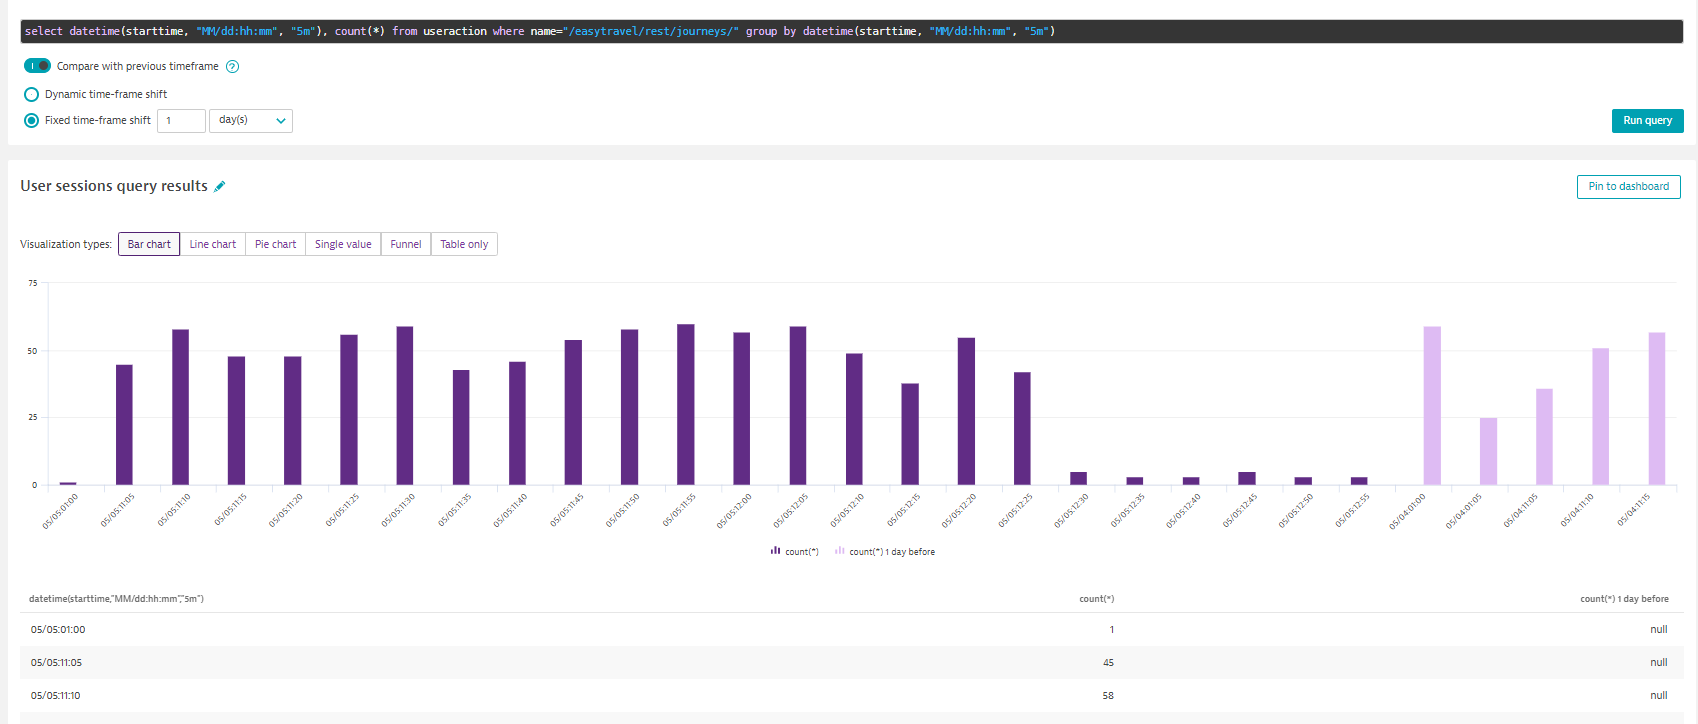Click the help icon beside Compare with previous timeframe

point(232,67)
